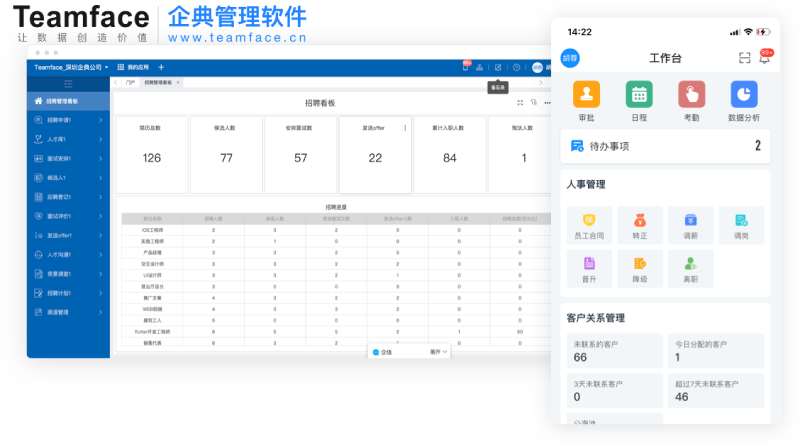Click the fullscreen icon on 招聘看板
The height and width of the screenshot is (447, 800).
[x=520, y=103]
